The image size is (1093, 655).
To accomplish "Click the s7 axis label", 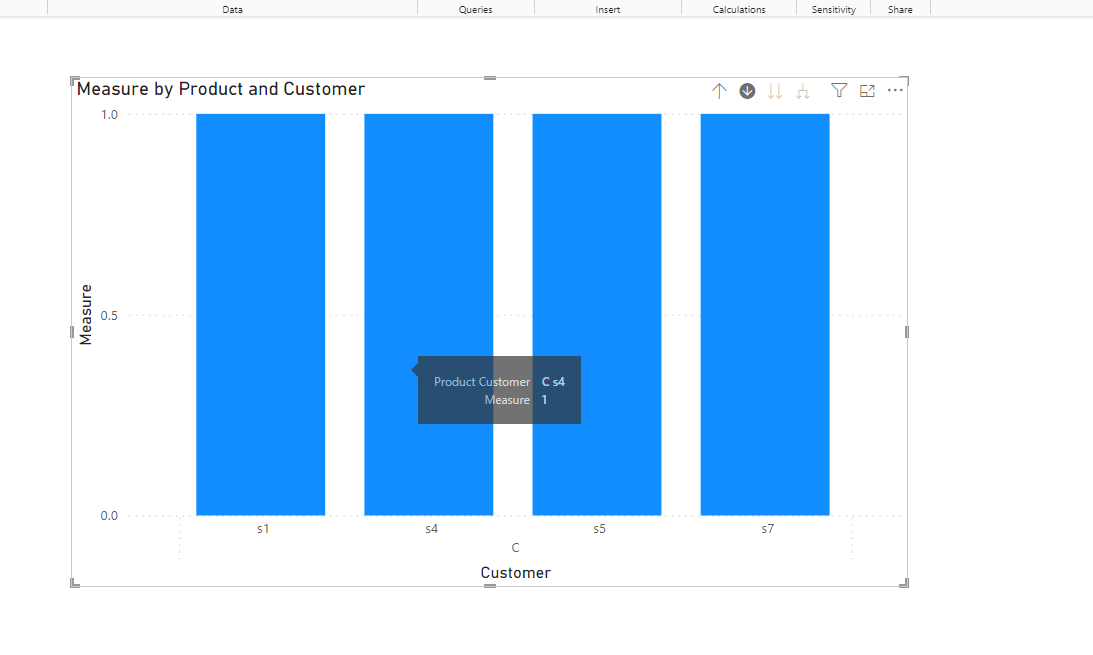I will 767,529.
